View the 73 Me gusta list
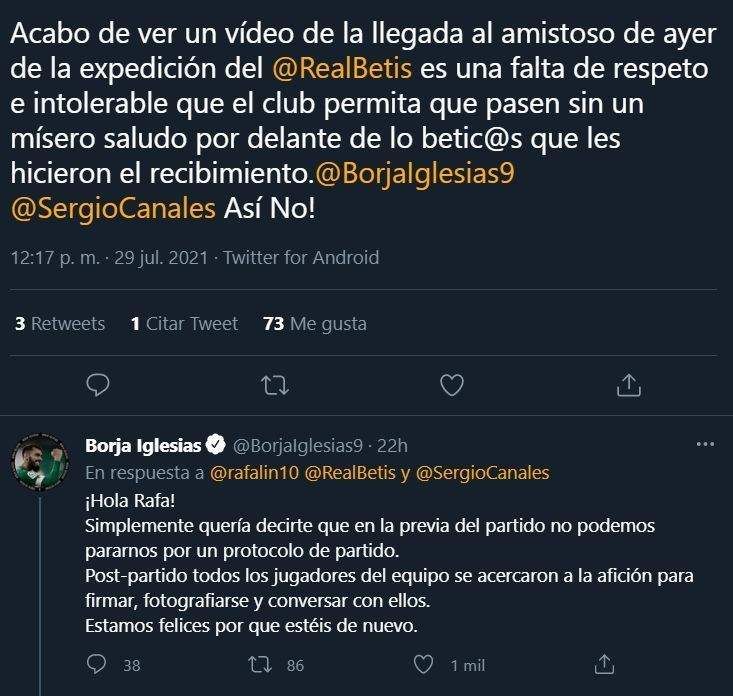 click(x=315, y=323)
